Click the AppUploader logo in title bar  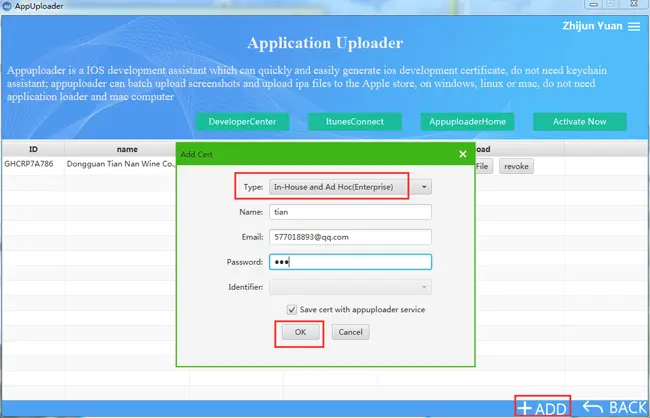[7, 6]
